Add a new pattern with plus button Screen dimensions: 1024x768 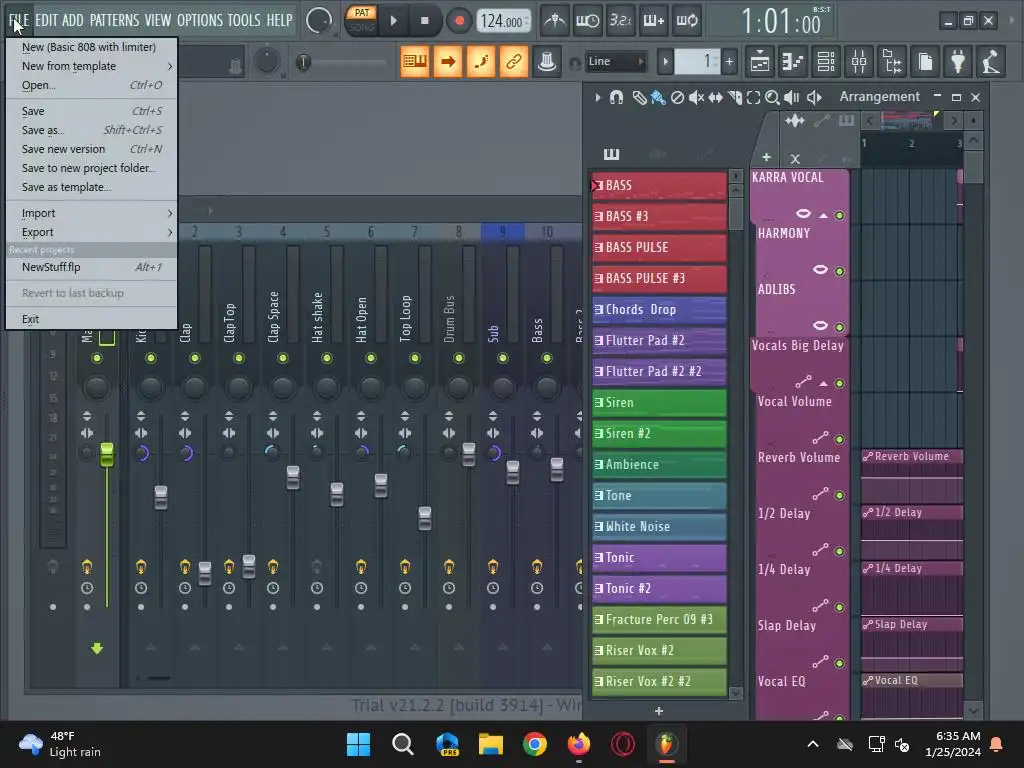pyautogui.click(x=729, y=62)
